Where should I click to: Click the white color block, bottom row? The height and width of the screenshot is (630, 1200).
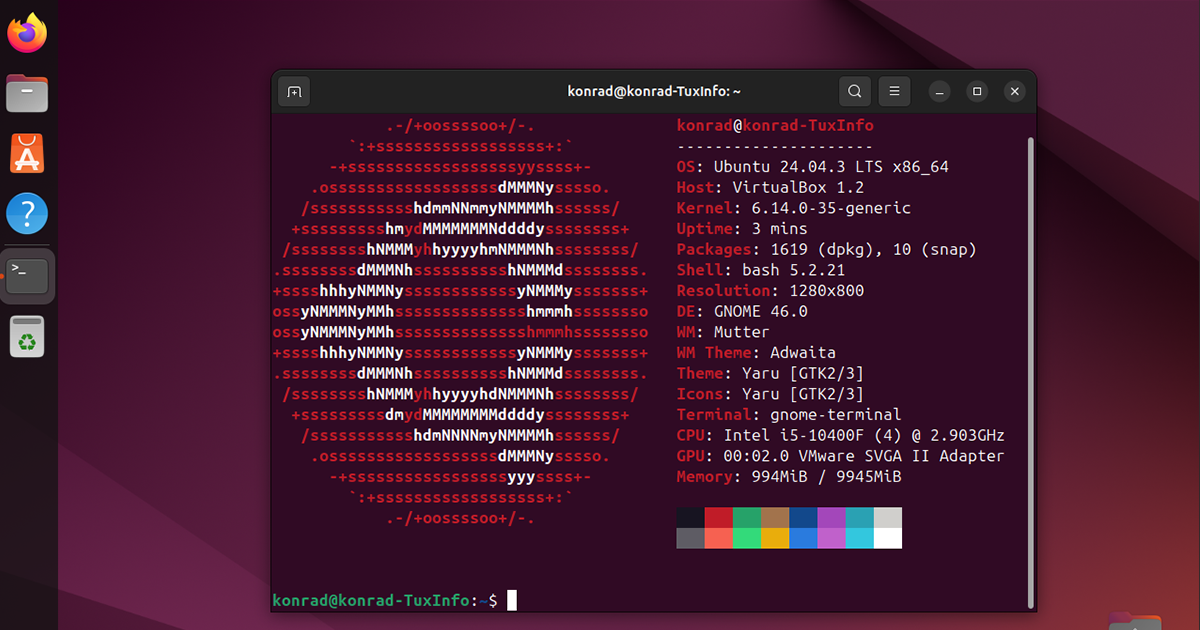click(x=888, y=538)
